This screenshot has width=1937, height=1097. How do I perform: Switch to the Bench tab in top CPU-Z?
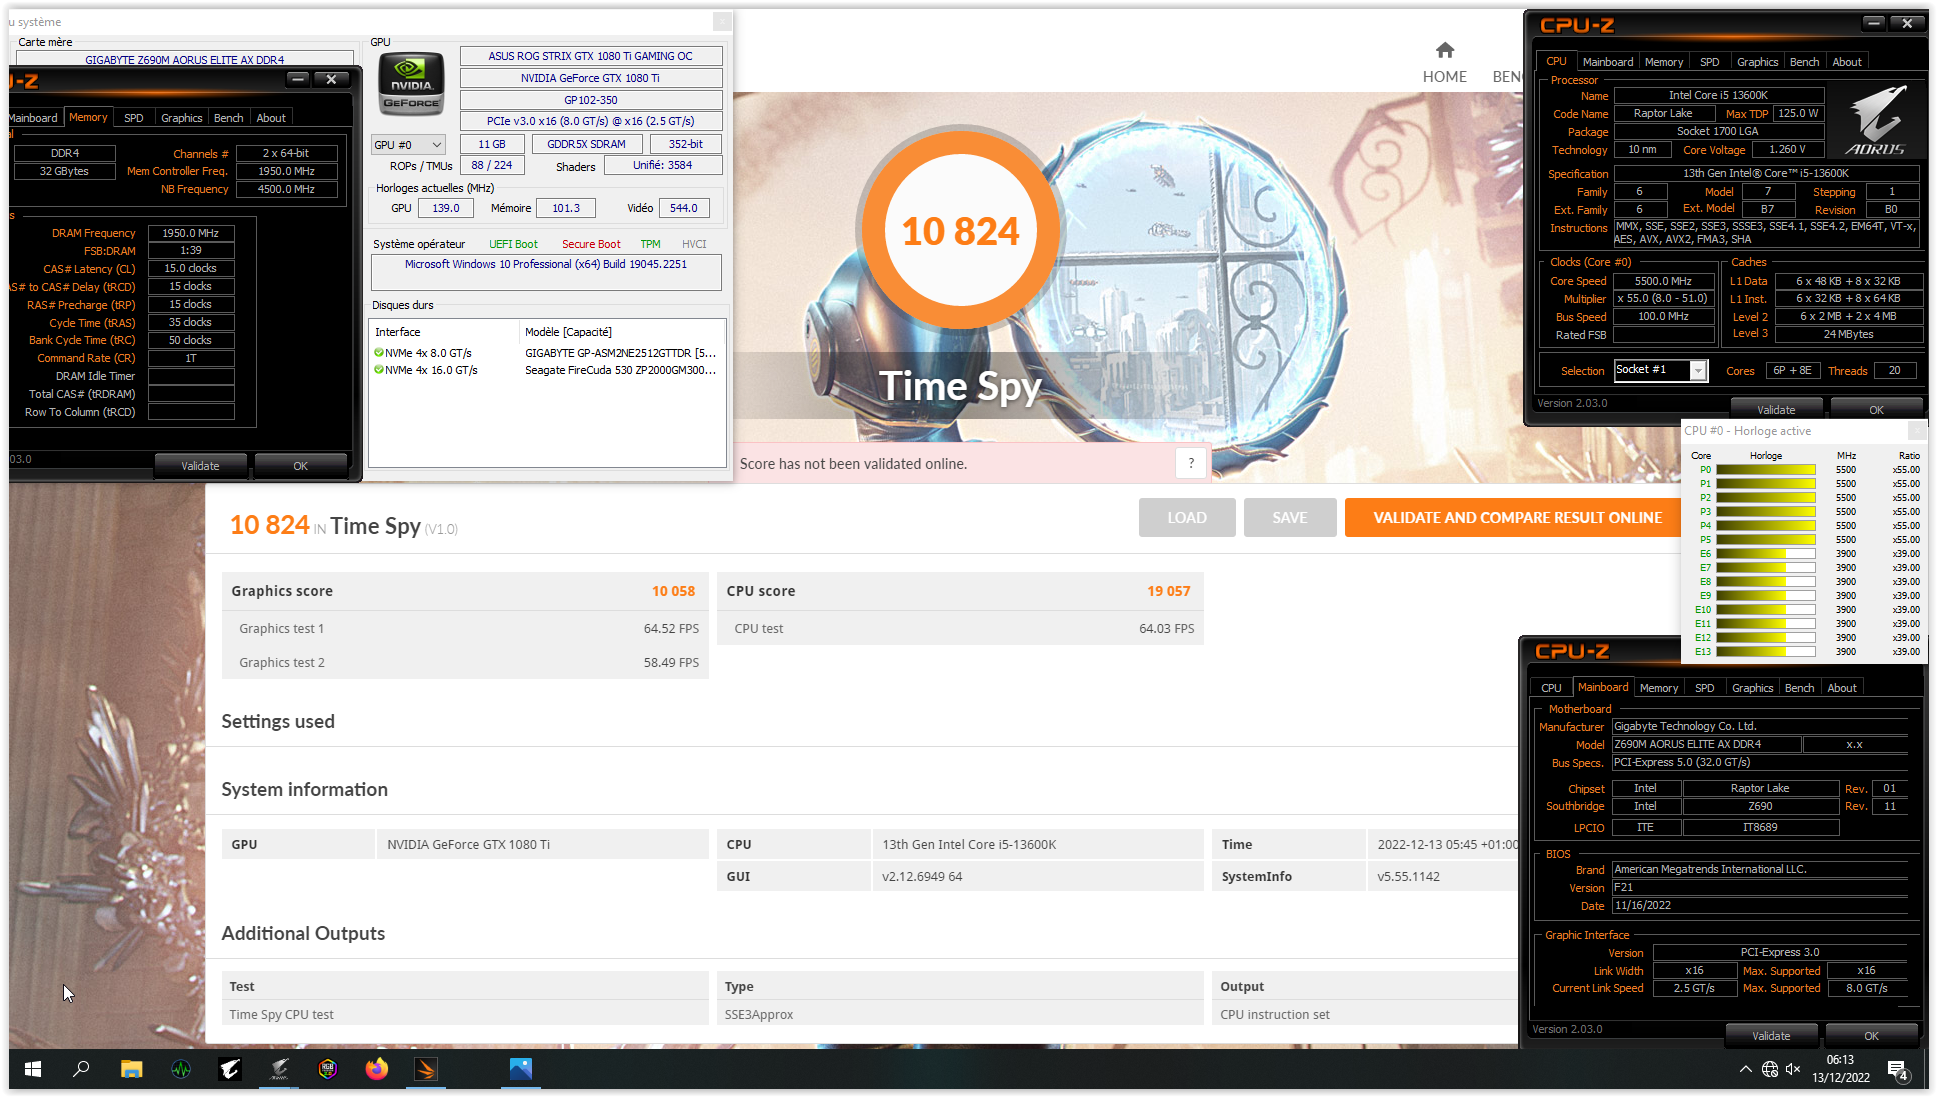tap(1804, 62)
